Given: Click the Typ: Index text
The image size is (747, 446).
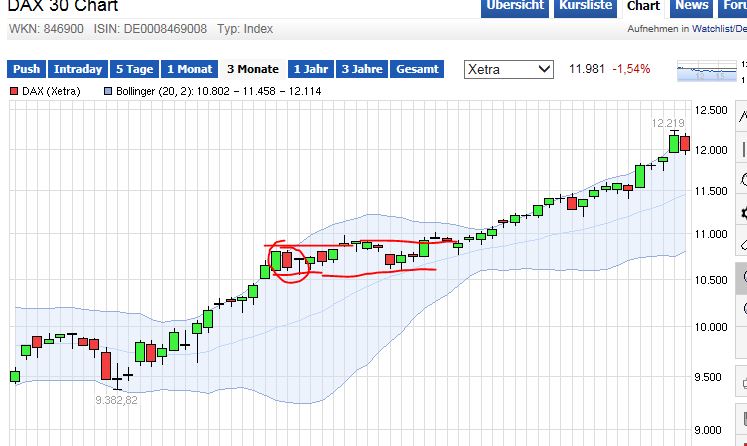Looking at the screenshot, I should coord(245,29).
